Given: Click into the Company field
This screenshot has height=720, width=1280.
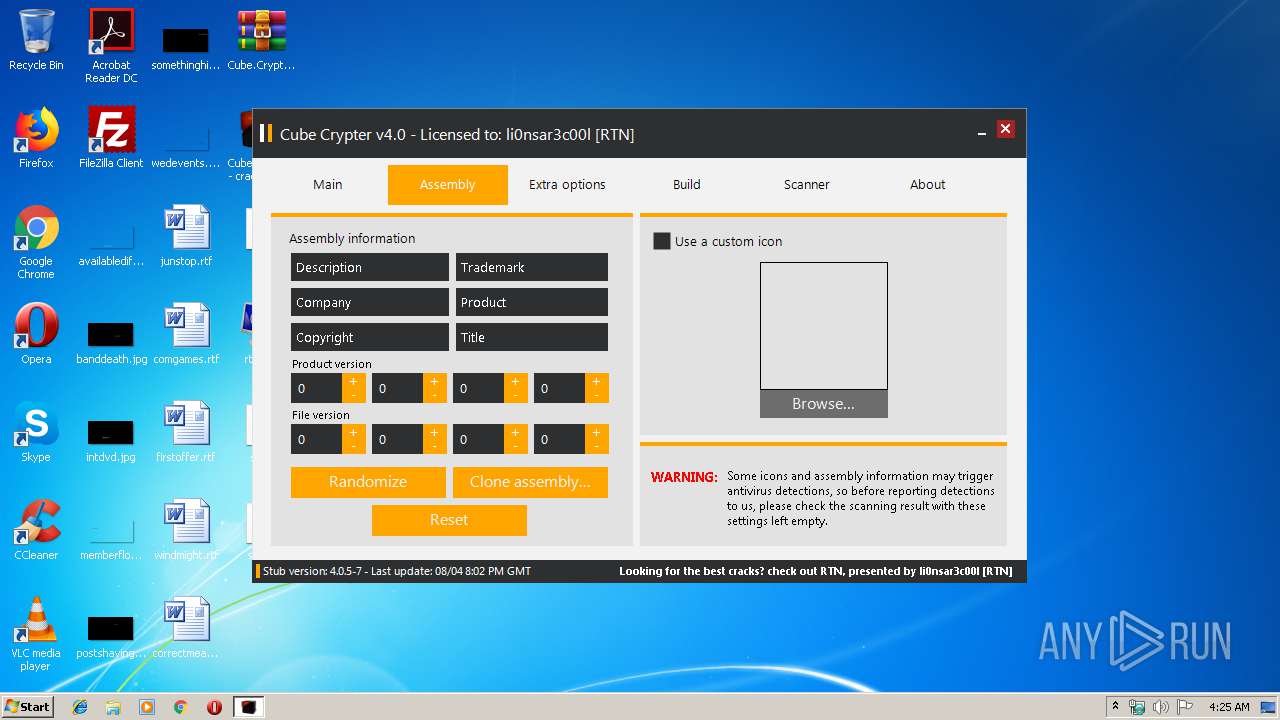Looking at the screenshot, I should (x=370, y=302).
